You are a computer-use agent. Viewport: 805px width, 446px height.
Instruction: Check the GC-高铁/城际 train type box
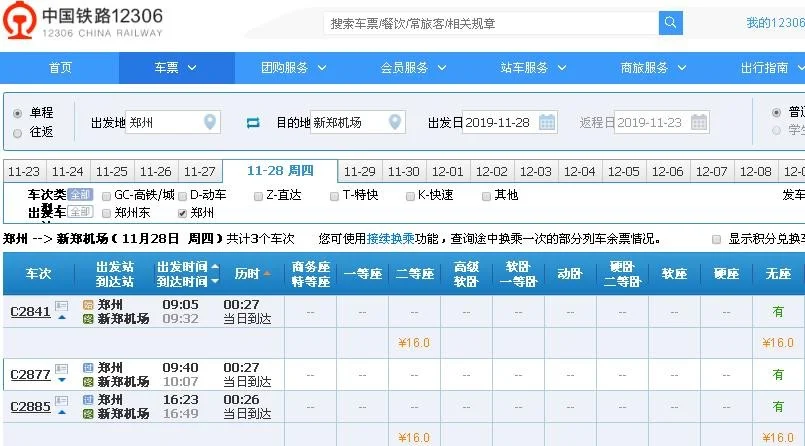[106, 196]
